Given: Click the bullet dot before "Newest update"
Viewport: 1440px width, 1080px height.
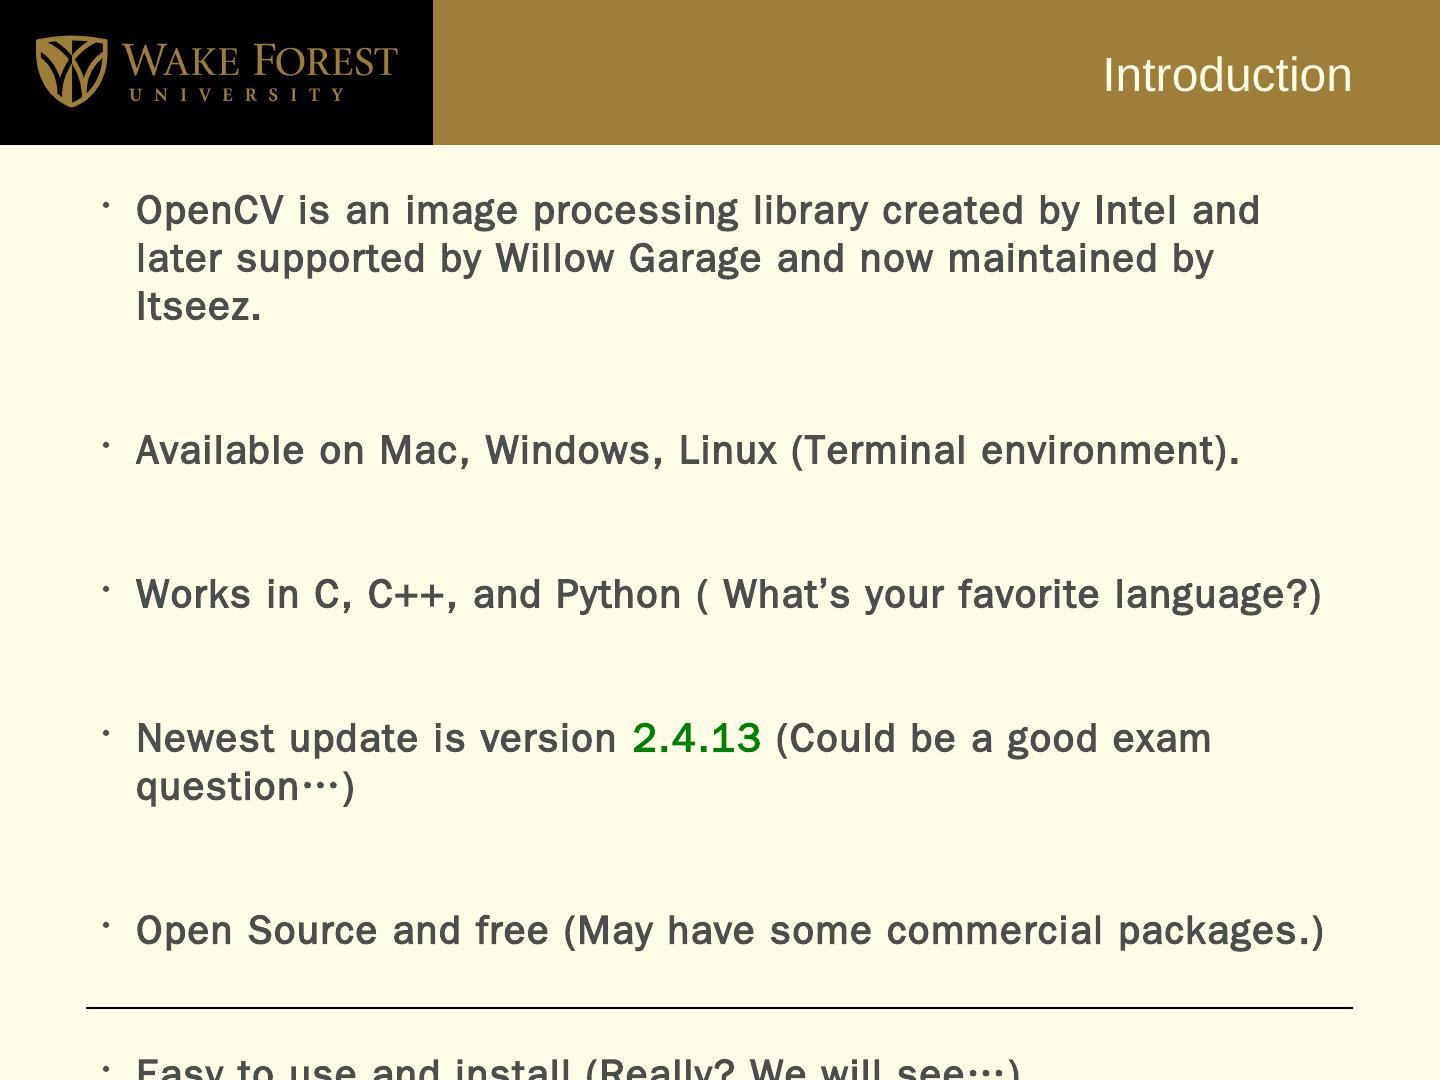Looking at the screenshot, I should 105,734.
